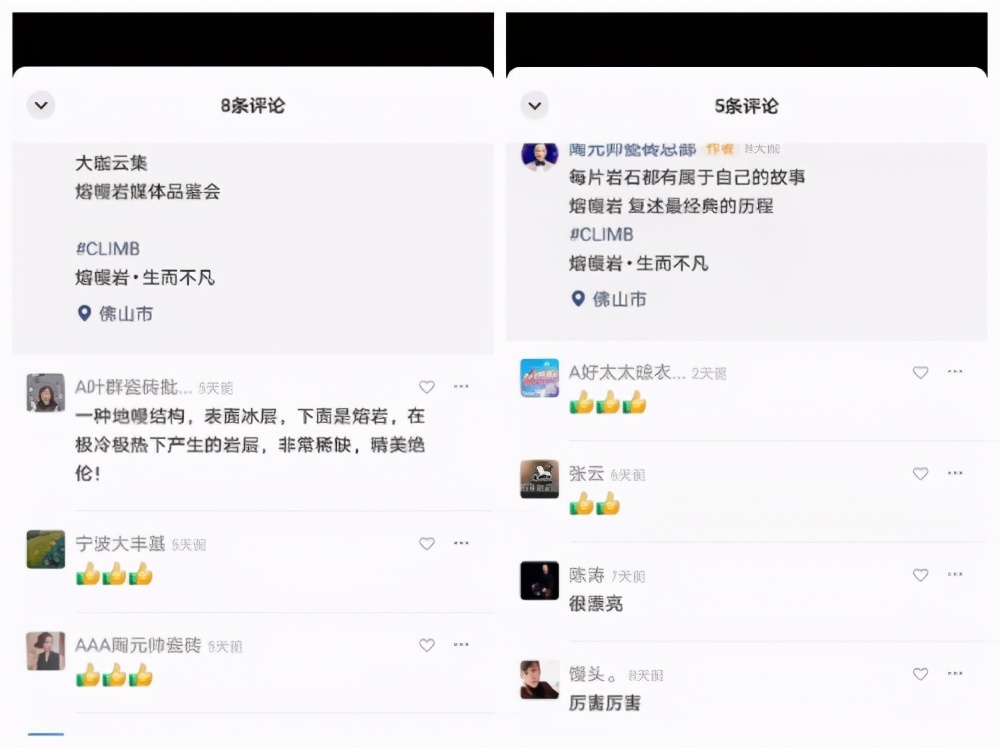Open 佛山市 location tag in left panel
This screenshot has height=748, width=1000.
click(115, 314)
